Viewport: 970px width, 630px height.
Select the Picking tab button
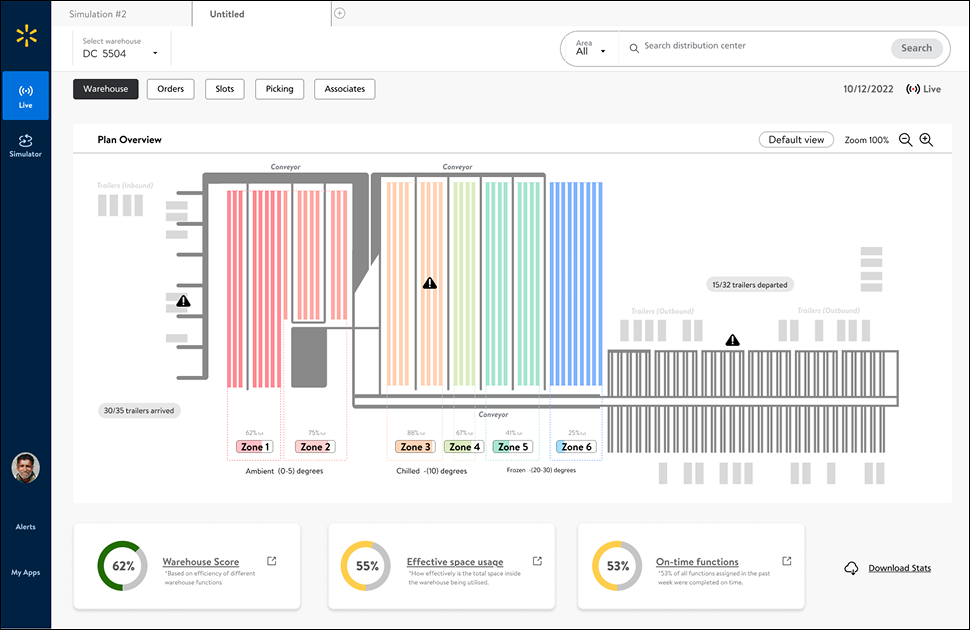point(280,89)
